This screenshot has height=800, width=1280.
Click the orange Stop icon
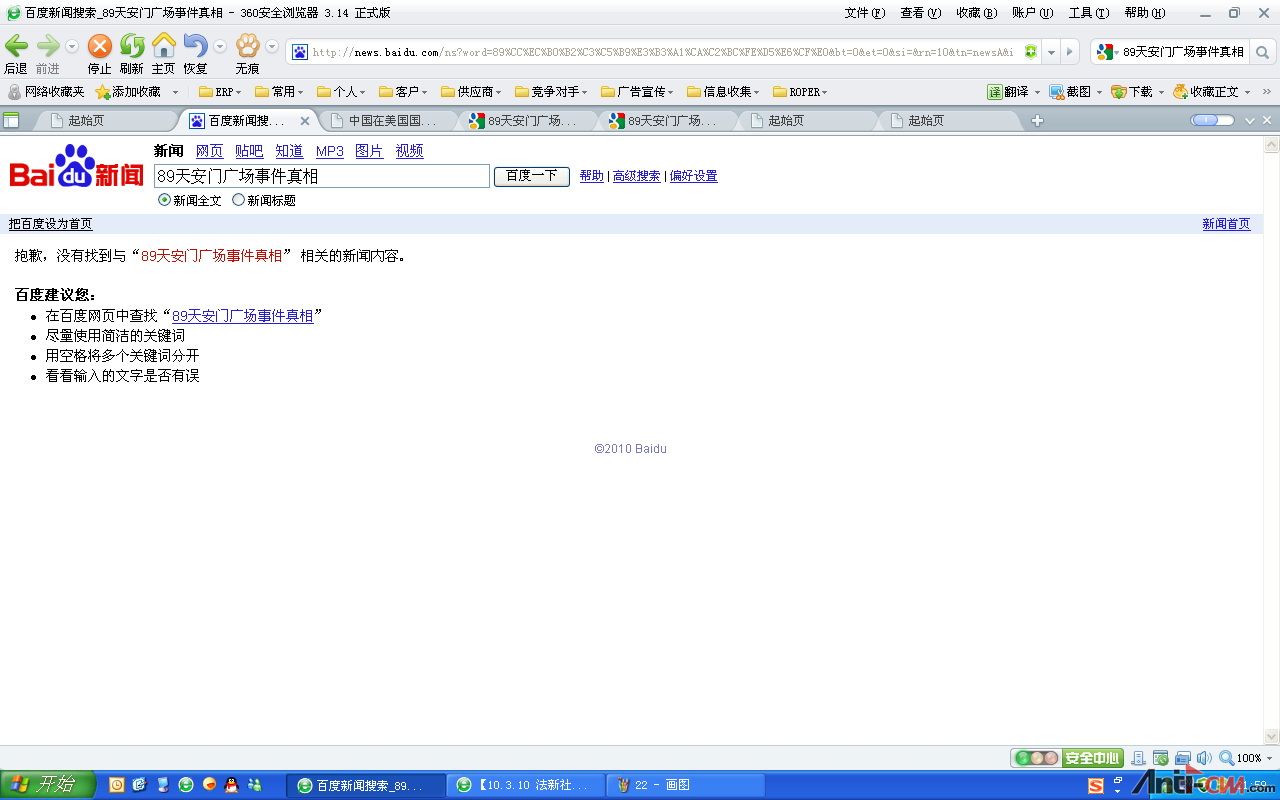[99, 46]
